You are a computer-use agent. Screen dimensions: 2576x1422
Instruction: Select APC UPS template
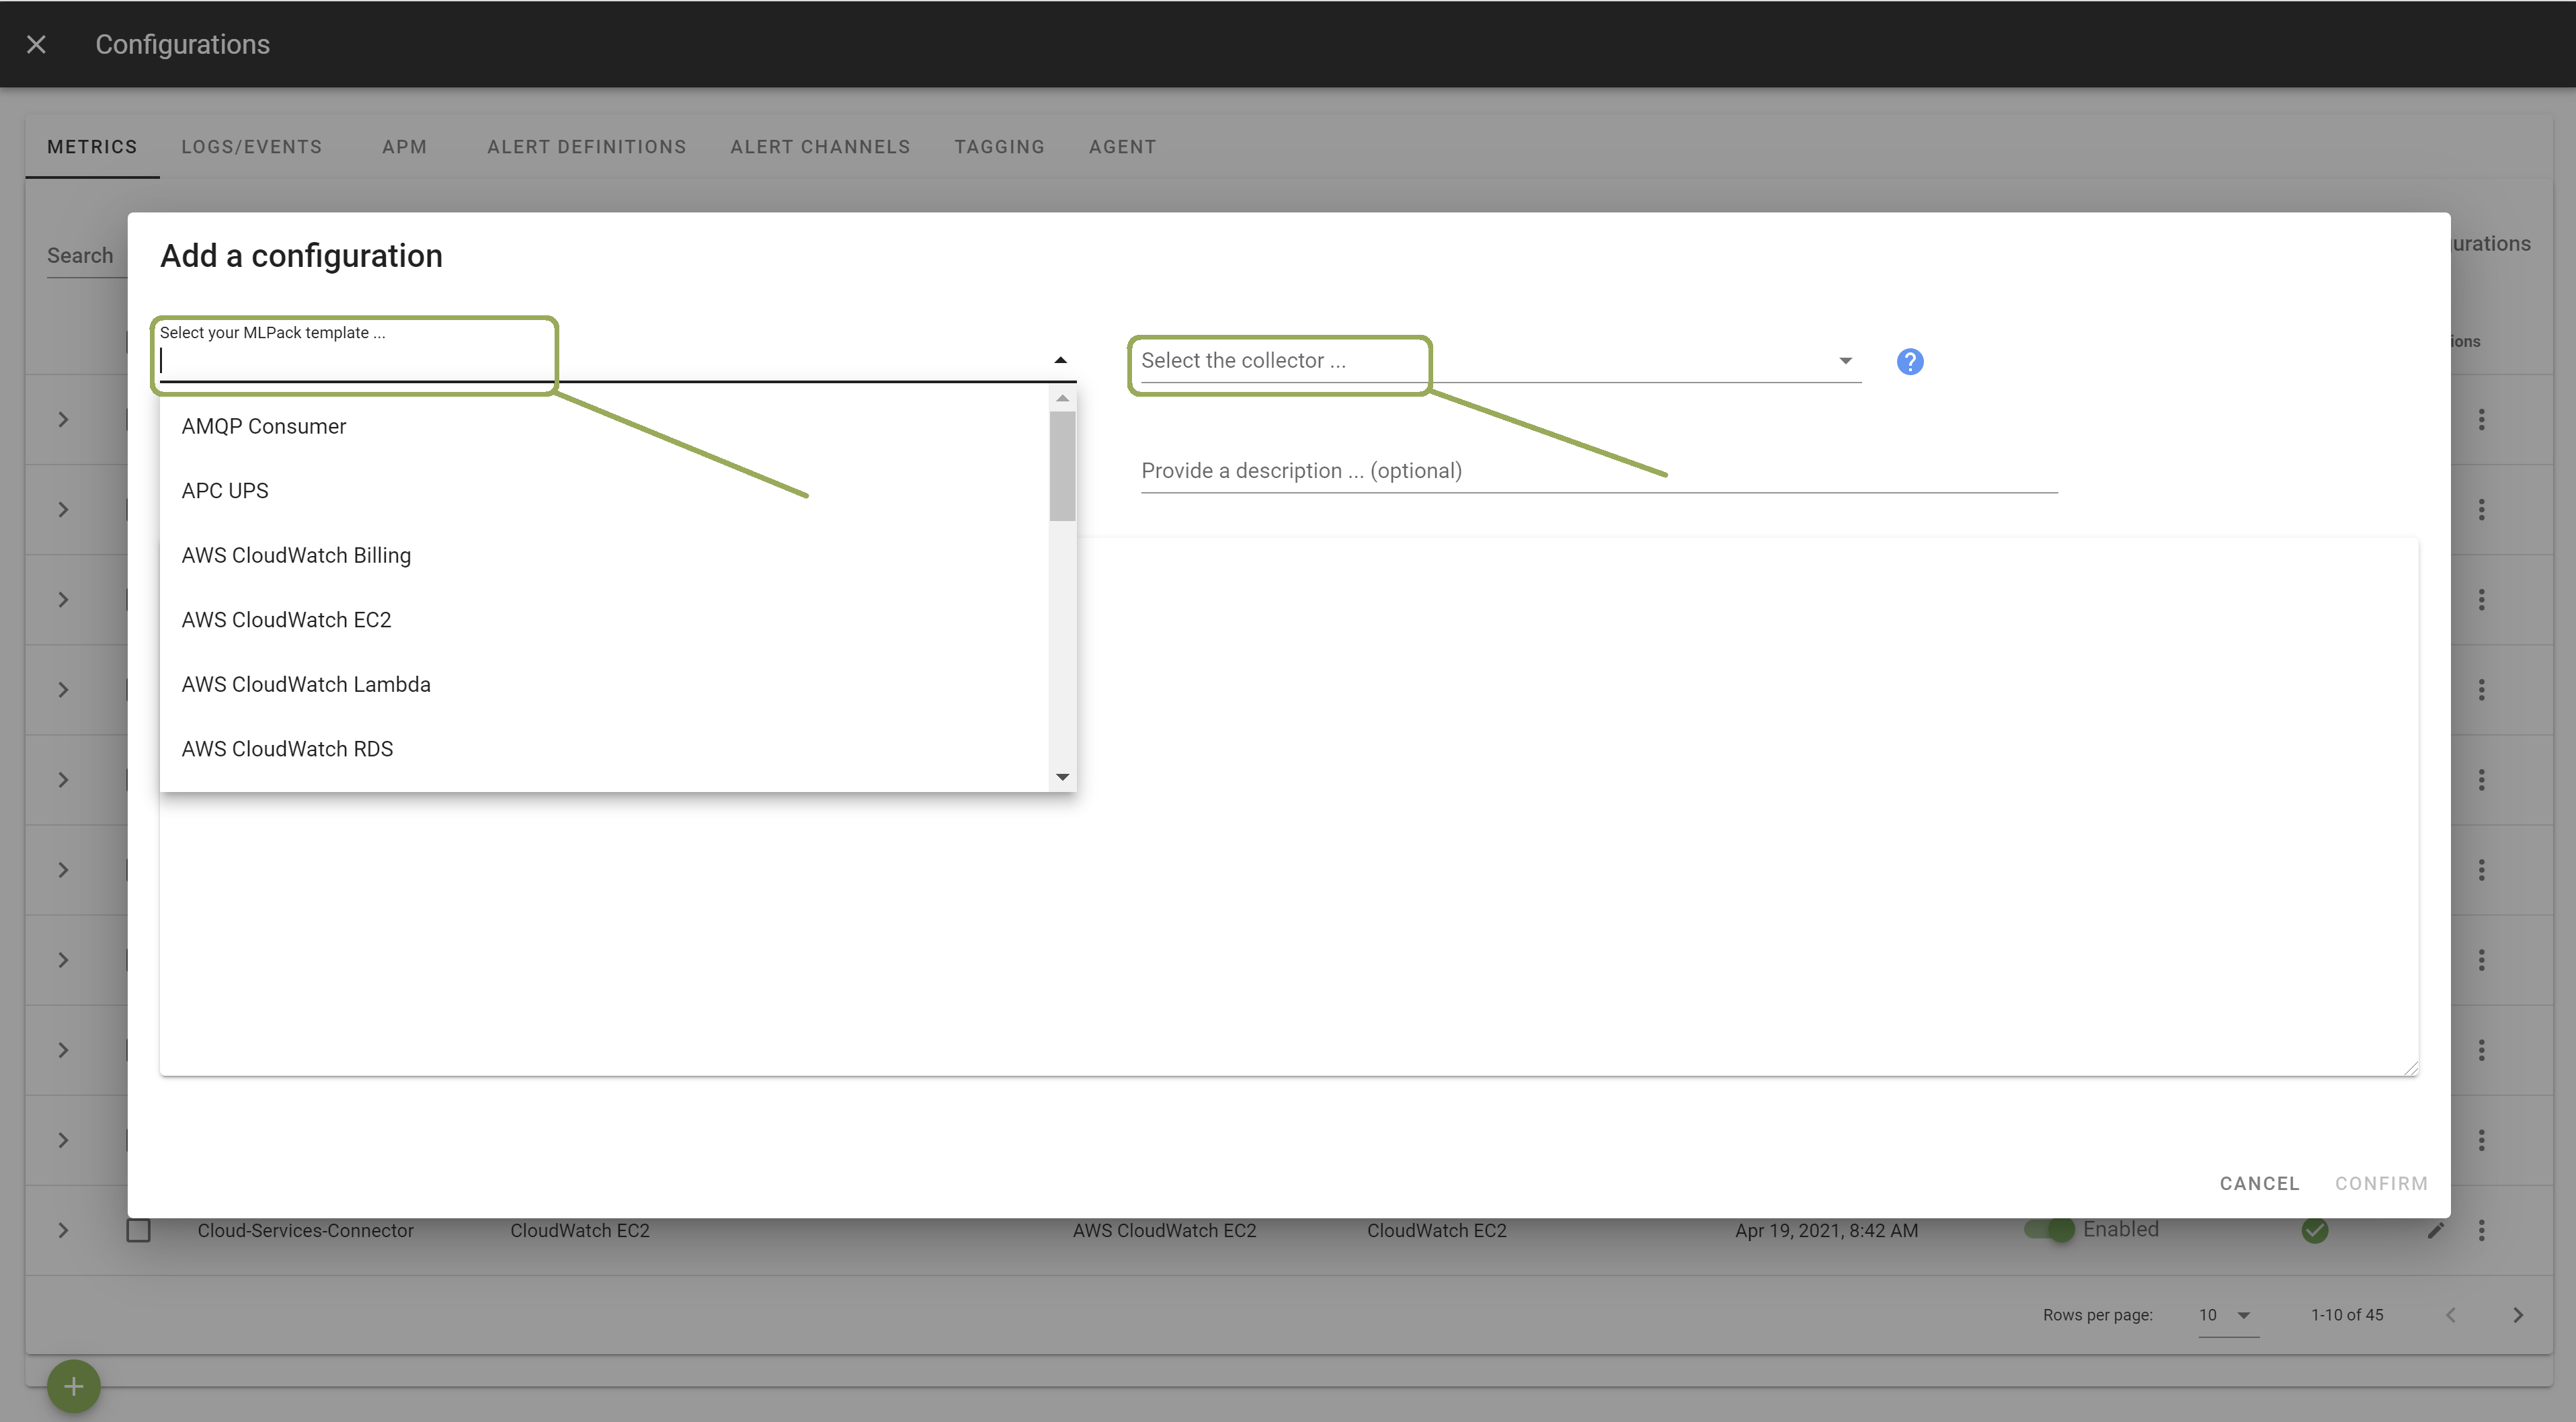click(224, 489)
